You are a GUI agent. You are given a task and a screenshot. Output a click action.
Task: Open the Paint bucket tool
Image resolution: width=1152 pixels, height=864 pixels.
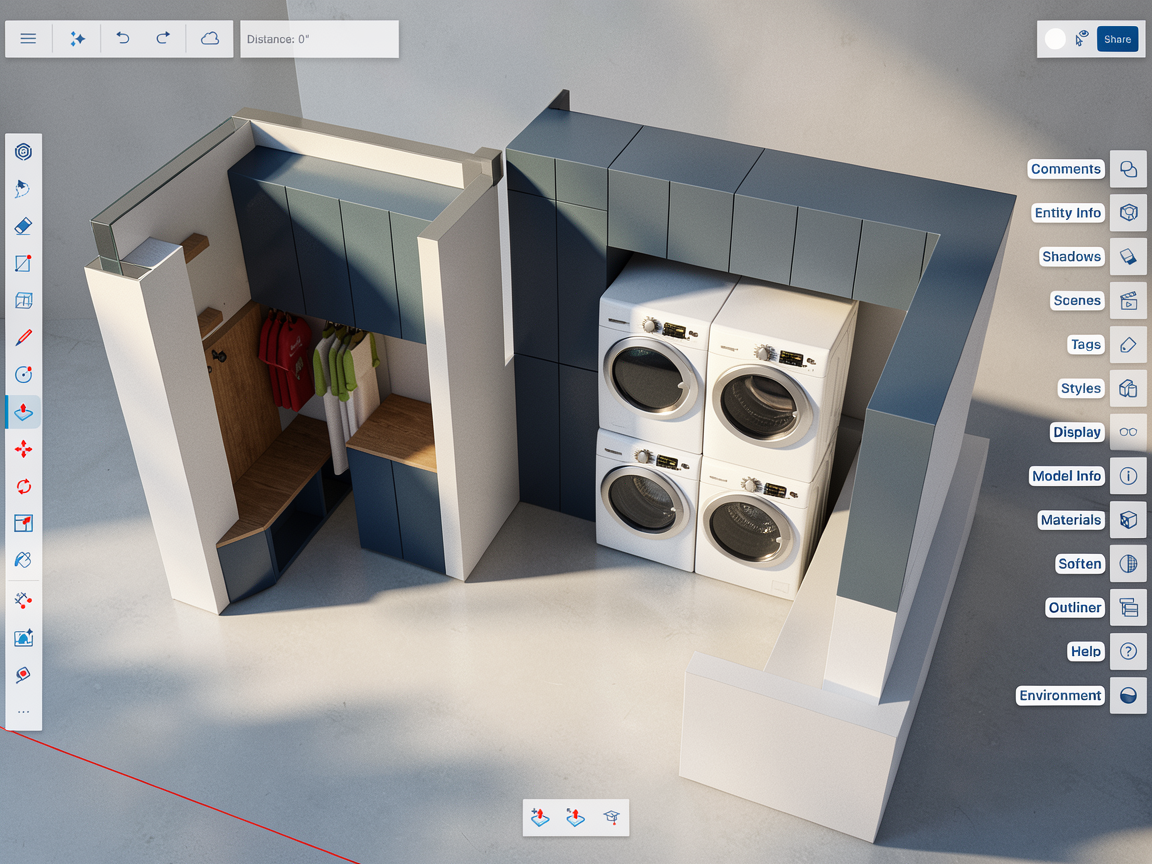tap(24, 560)
